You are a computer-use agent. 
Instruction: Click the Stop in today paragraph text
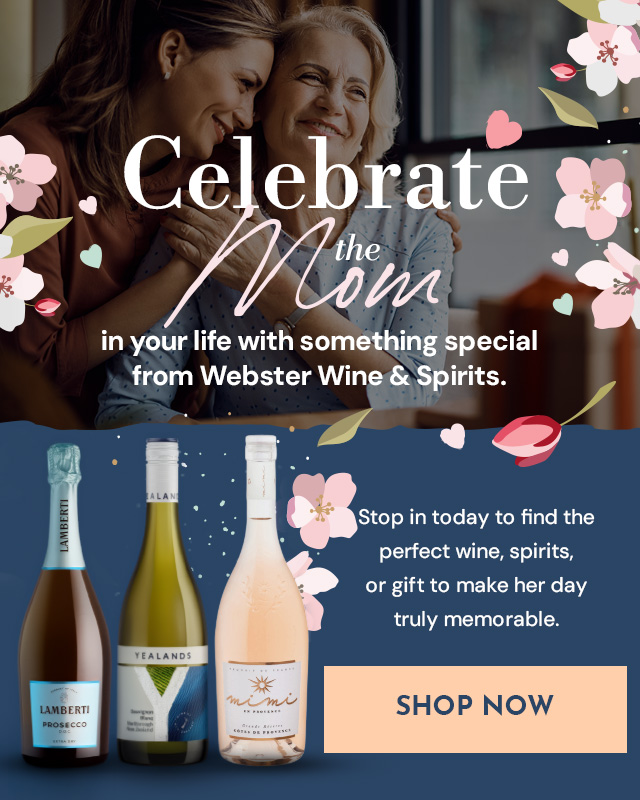pyautogui.click(x=476, y=568)
